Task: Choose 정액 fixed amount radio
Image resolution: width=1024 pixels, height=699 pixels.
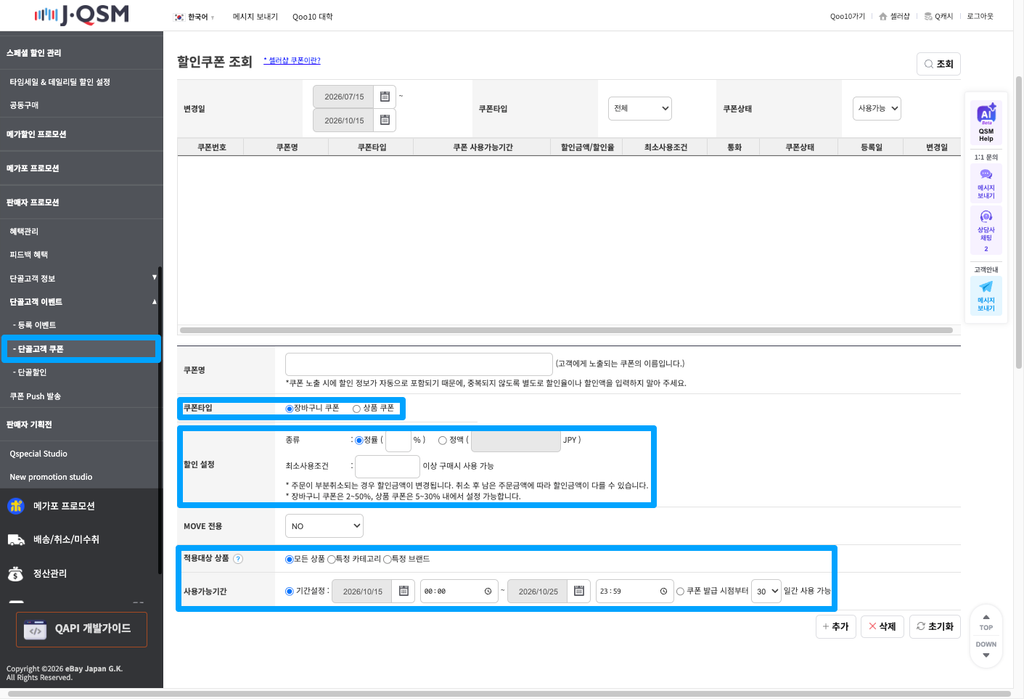Action: 442,440
